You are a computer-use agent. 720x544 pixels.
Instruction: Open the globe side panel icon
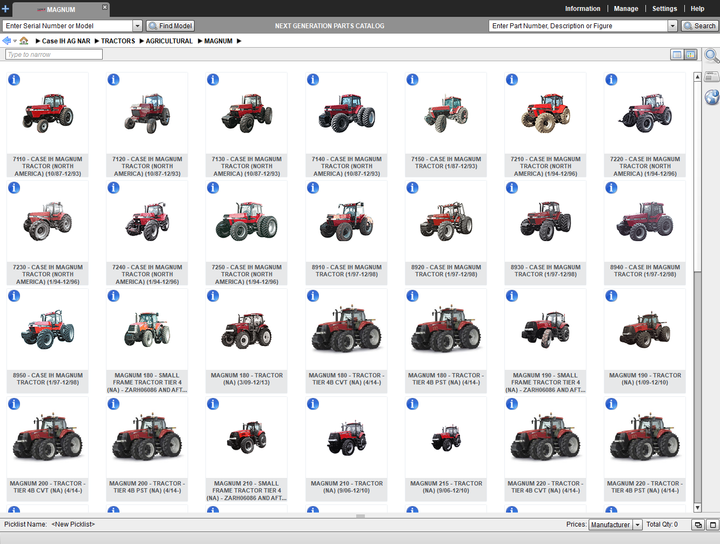click(712, 97)
